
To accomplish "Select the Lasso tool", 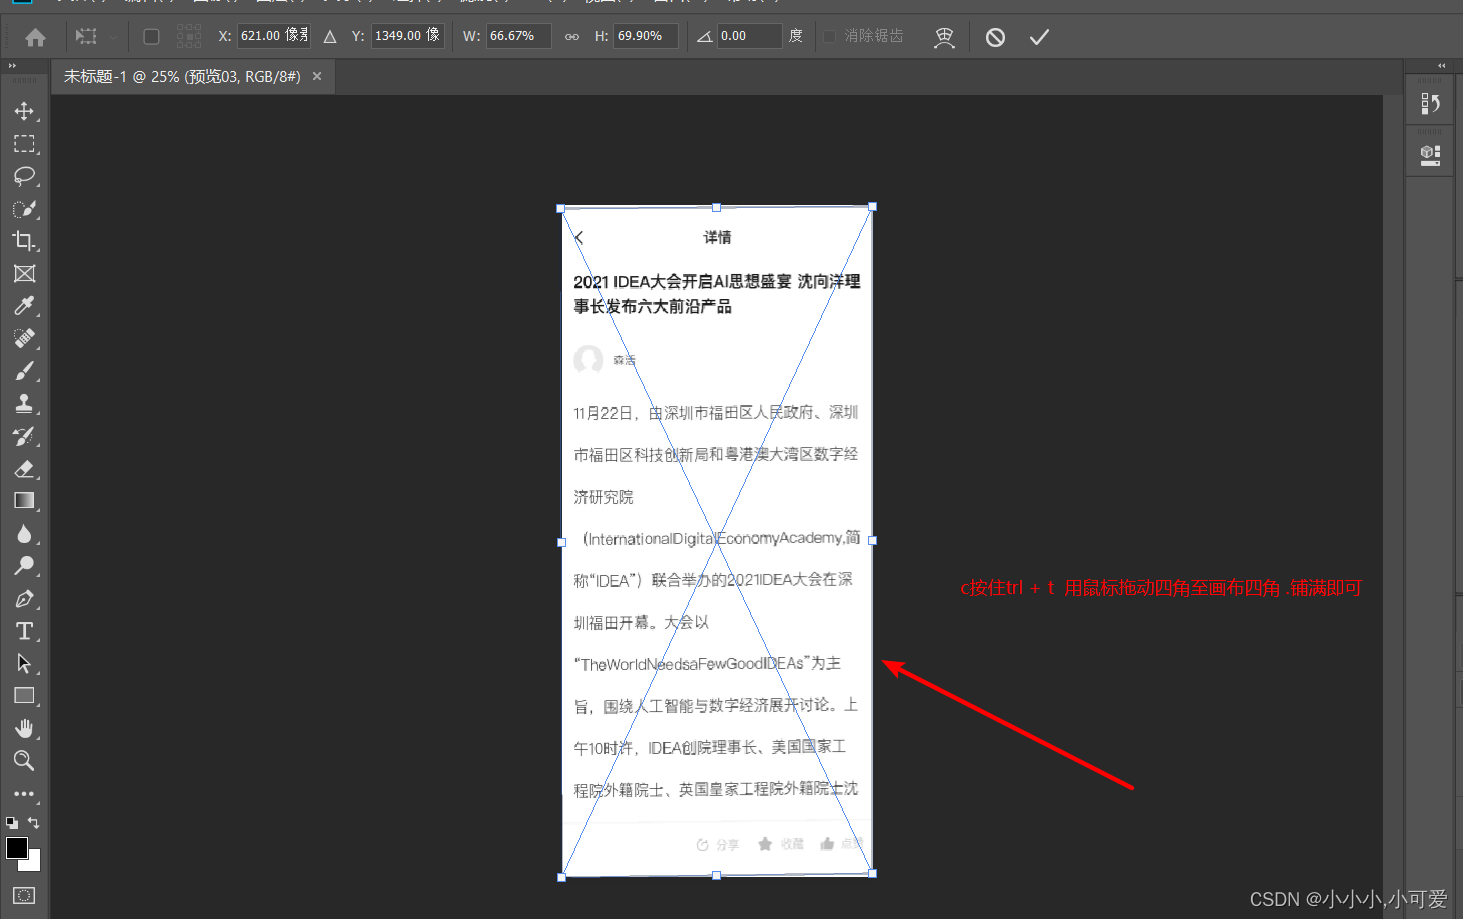I will pyautogui.click(x=25, y=176).
